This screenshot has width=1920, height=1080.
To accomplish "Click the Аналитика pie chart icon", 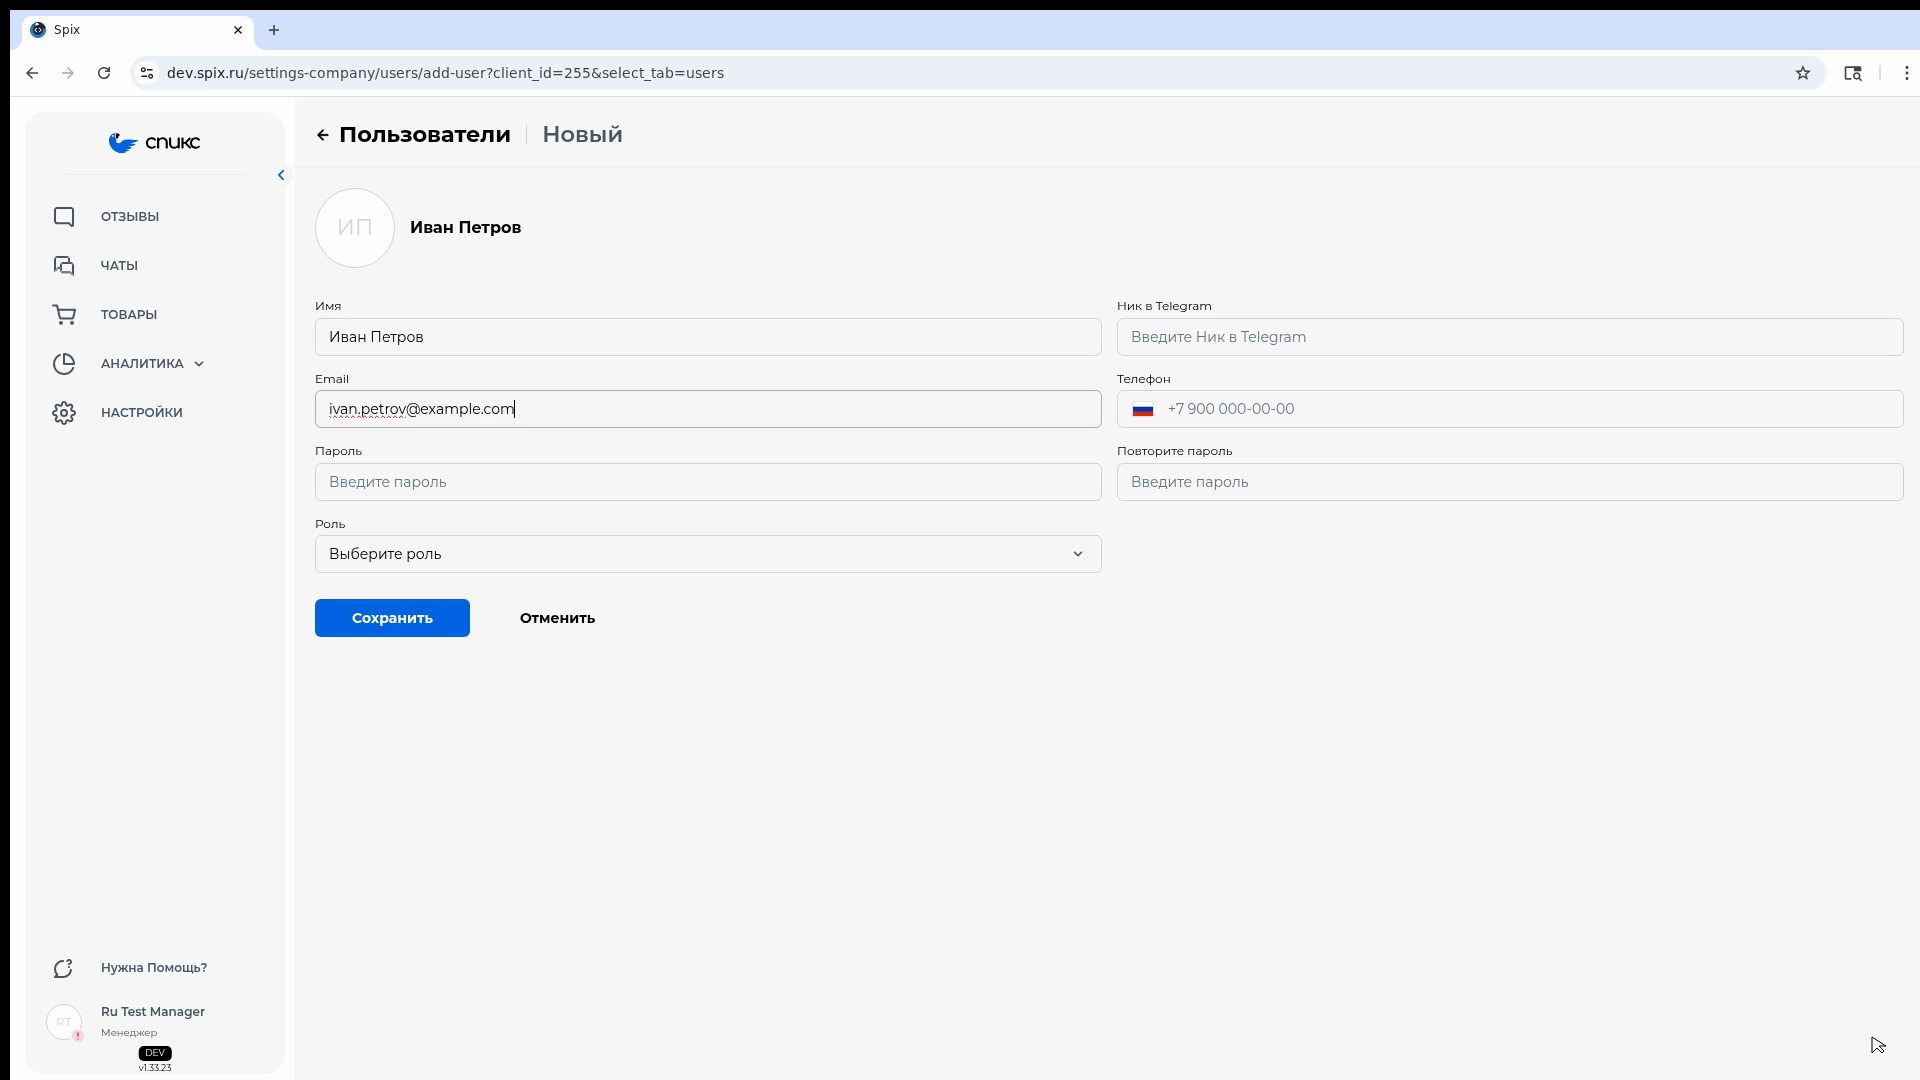I will point(64,364).
